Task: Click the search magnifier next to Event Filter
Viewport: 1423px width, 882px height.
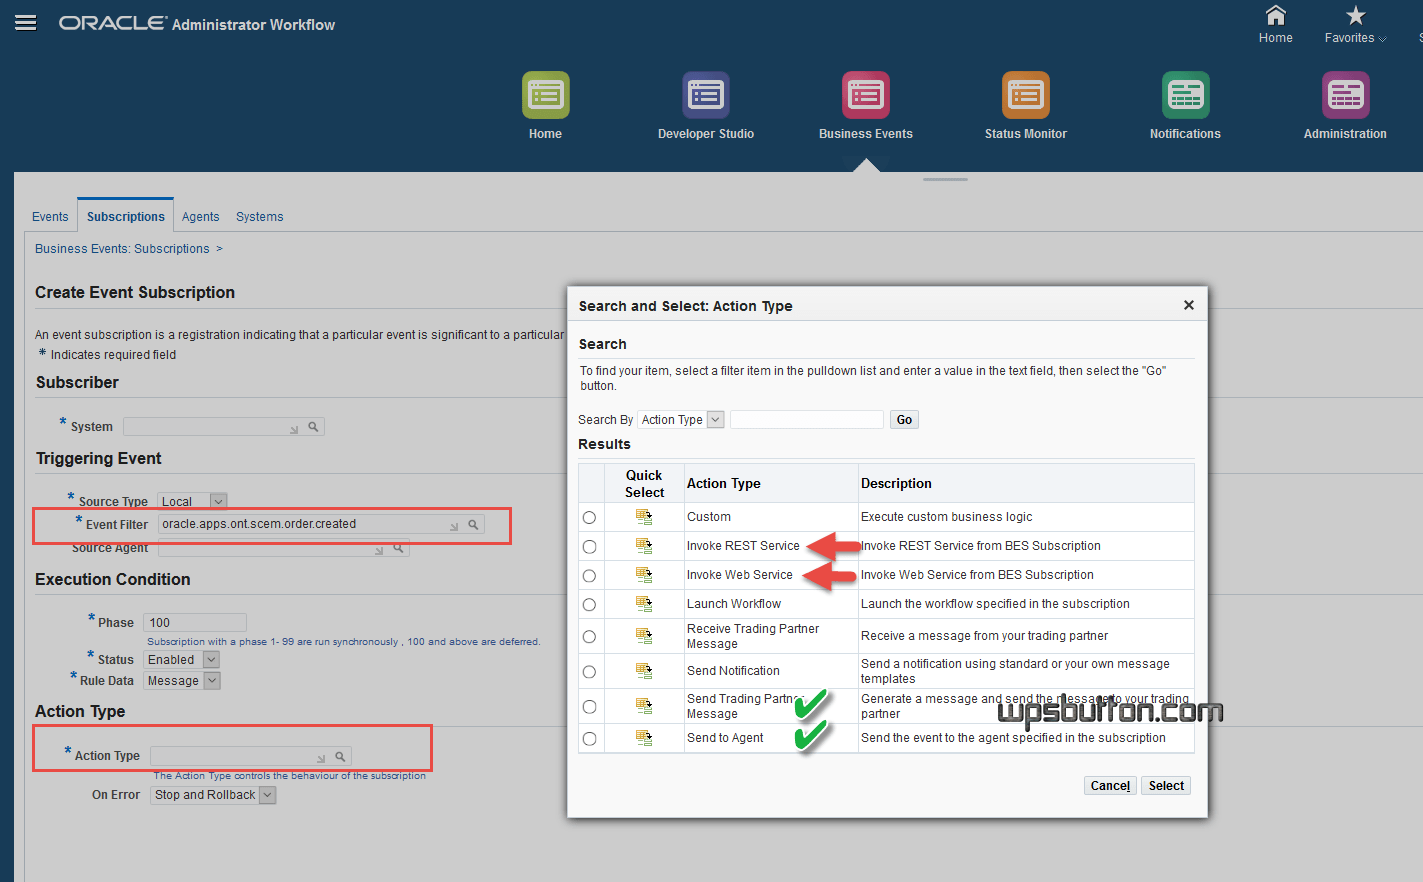Action: pyautogui.click(x=473, y=523)
